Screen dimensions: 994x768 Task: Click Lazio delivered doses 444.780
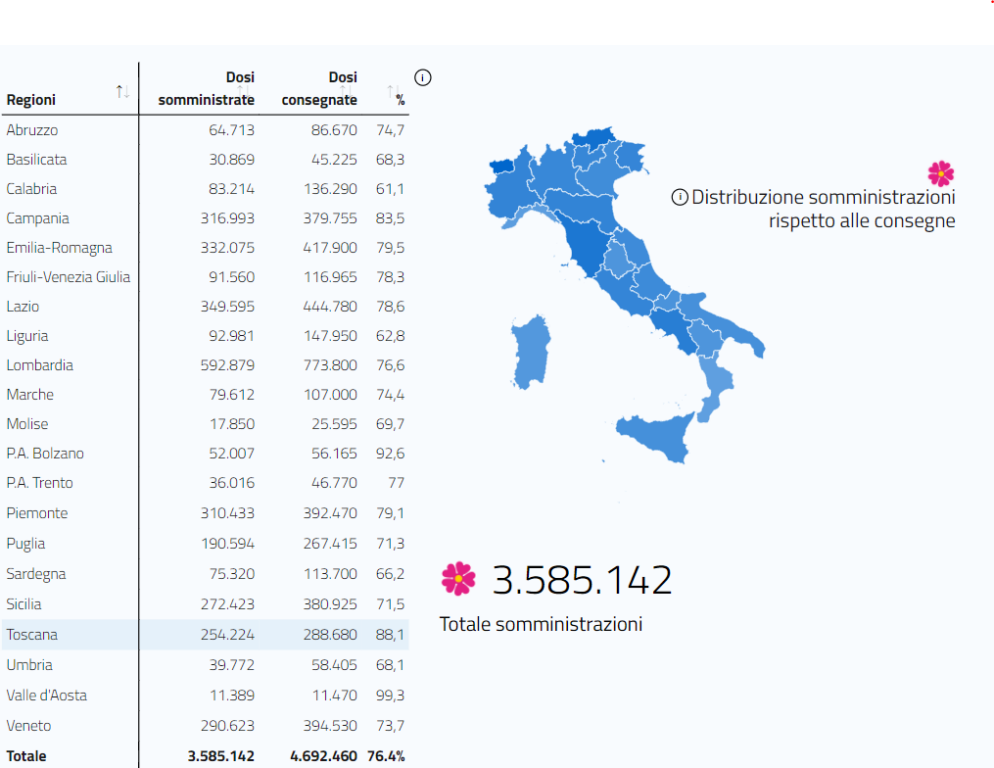coord(330,306)
